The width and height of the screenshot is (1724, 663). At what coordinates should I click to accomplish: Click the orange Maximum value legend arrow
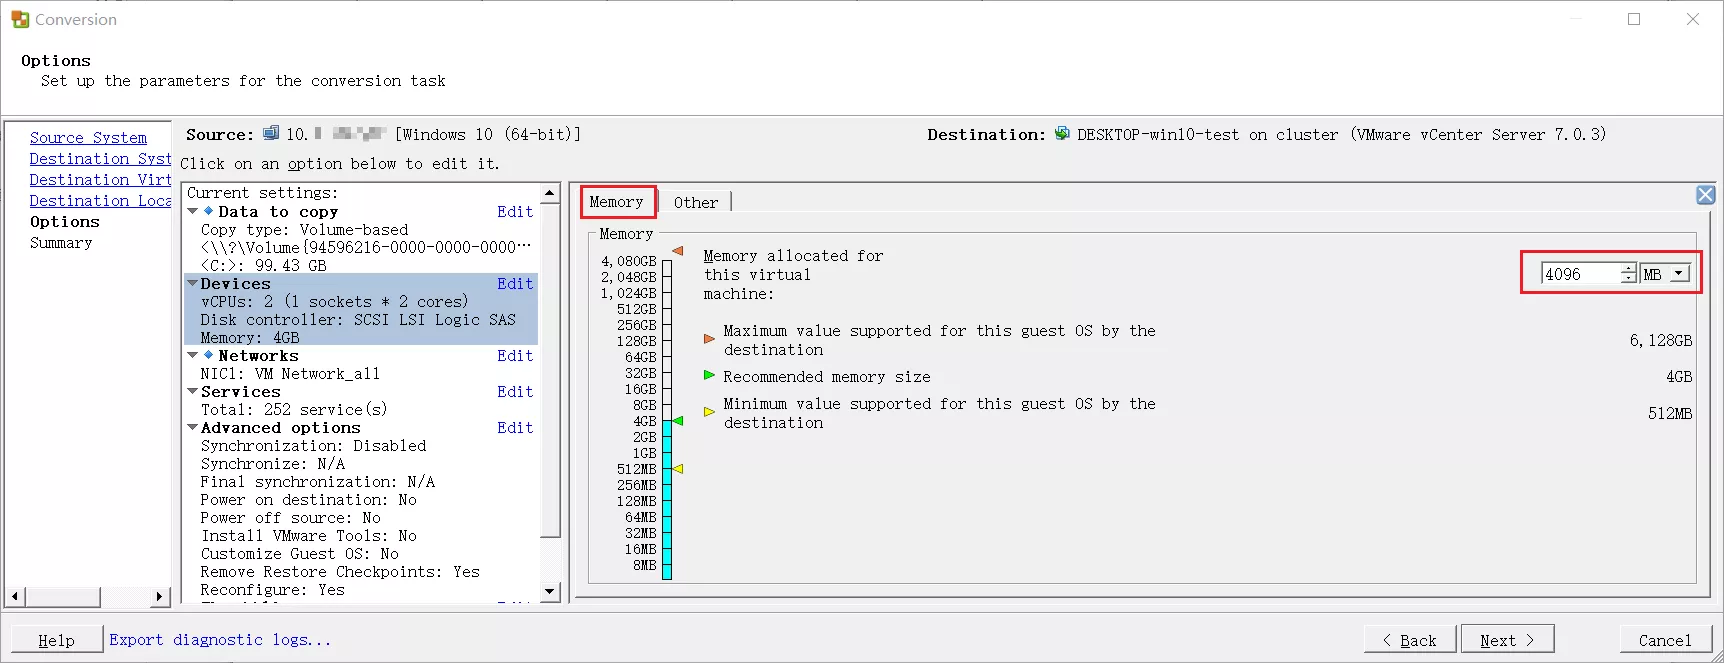coord(709,339)
